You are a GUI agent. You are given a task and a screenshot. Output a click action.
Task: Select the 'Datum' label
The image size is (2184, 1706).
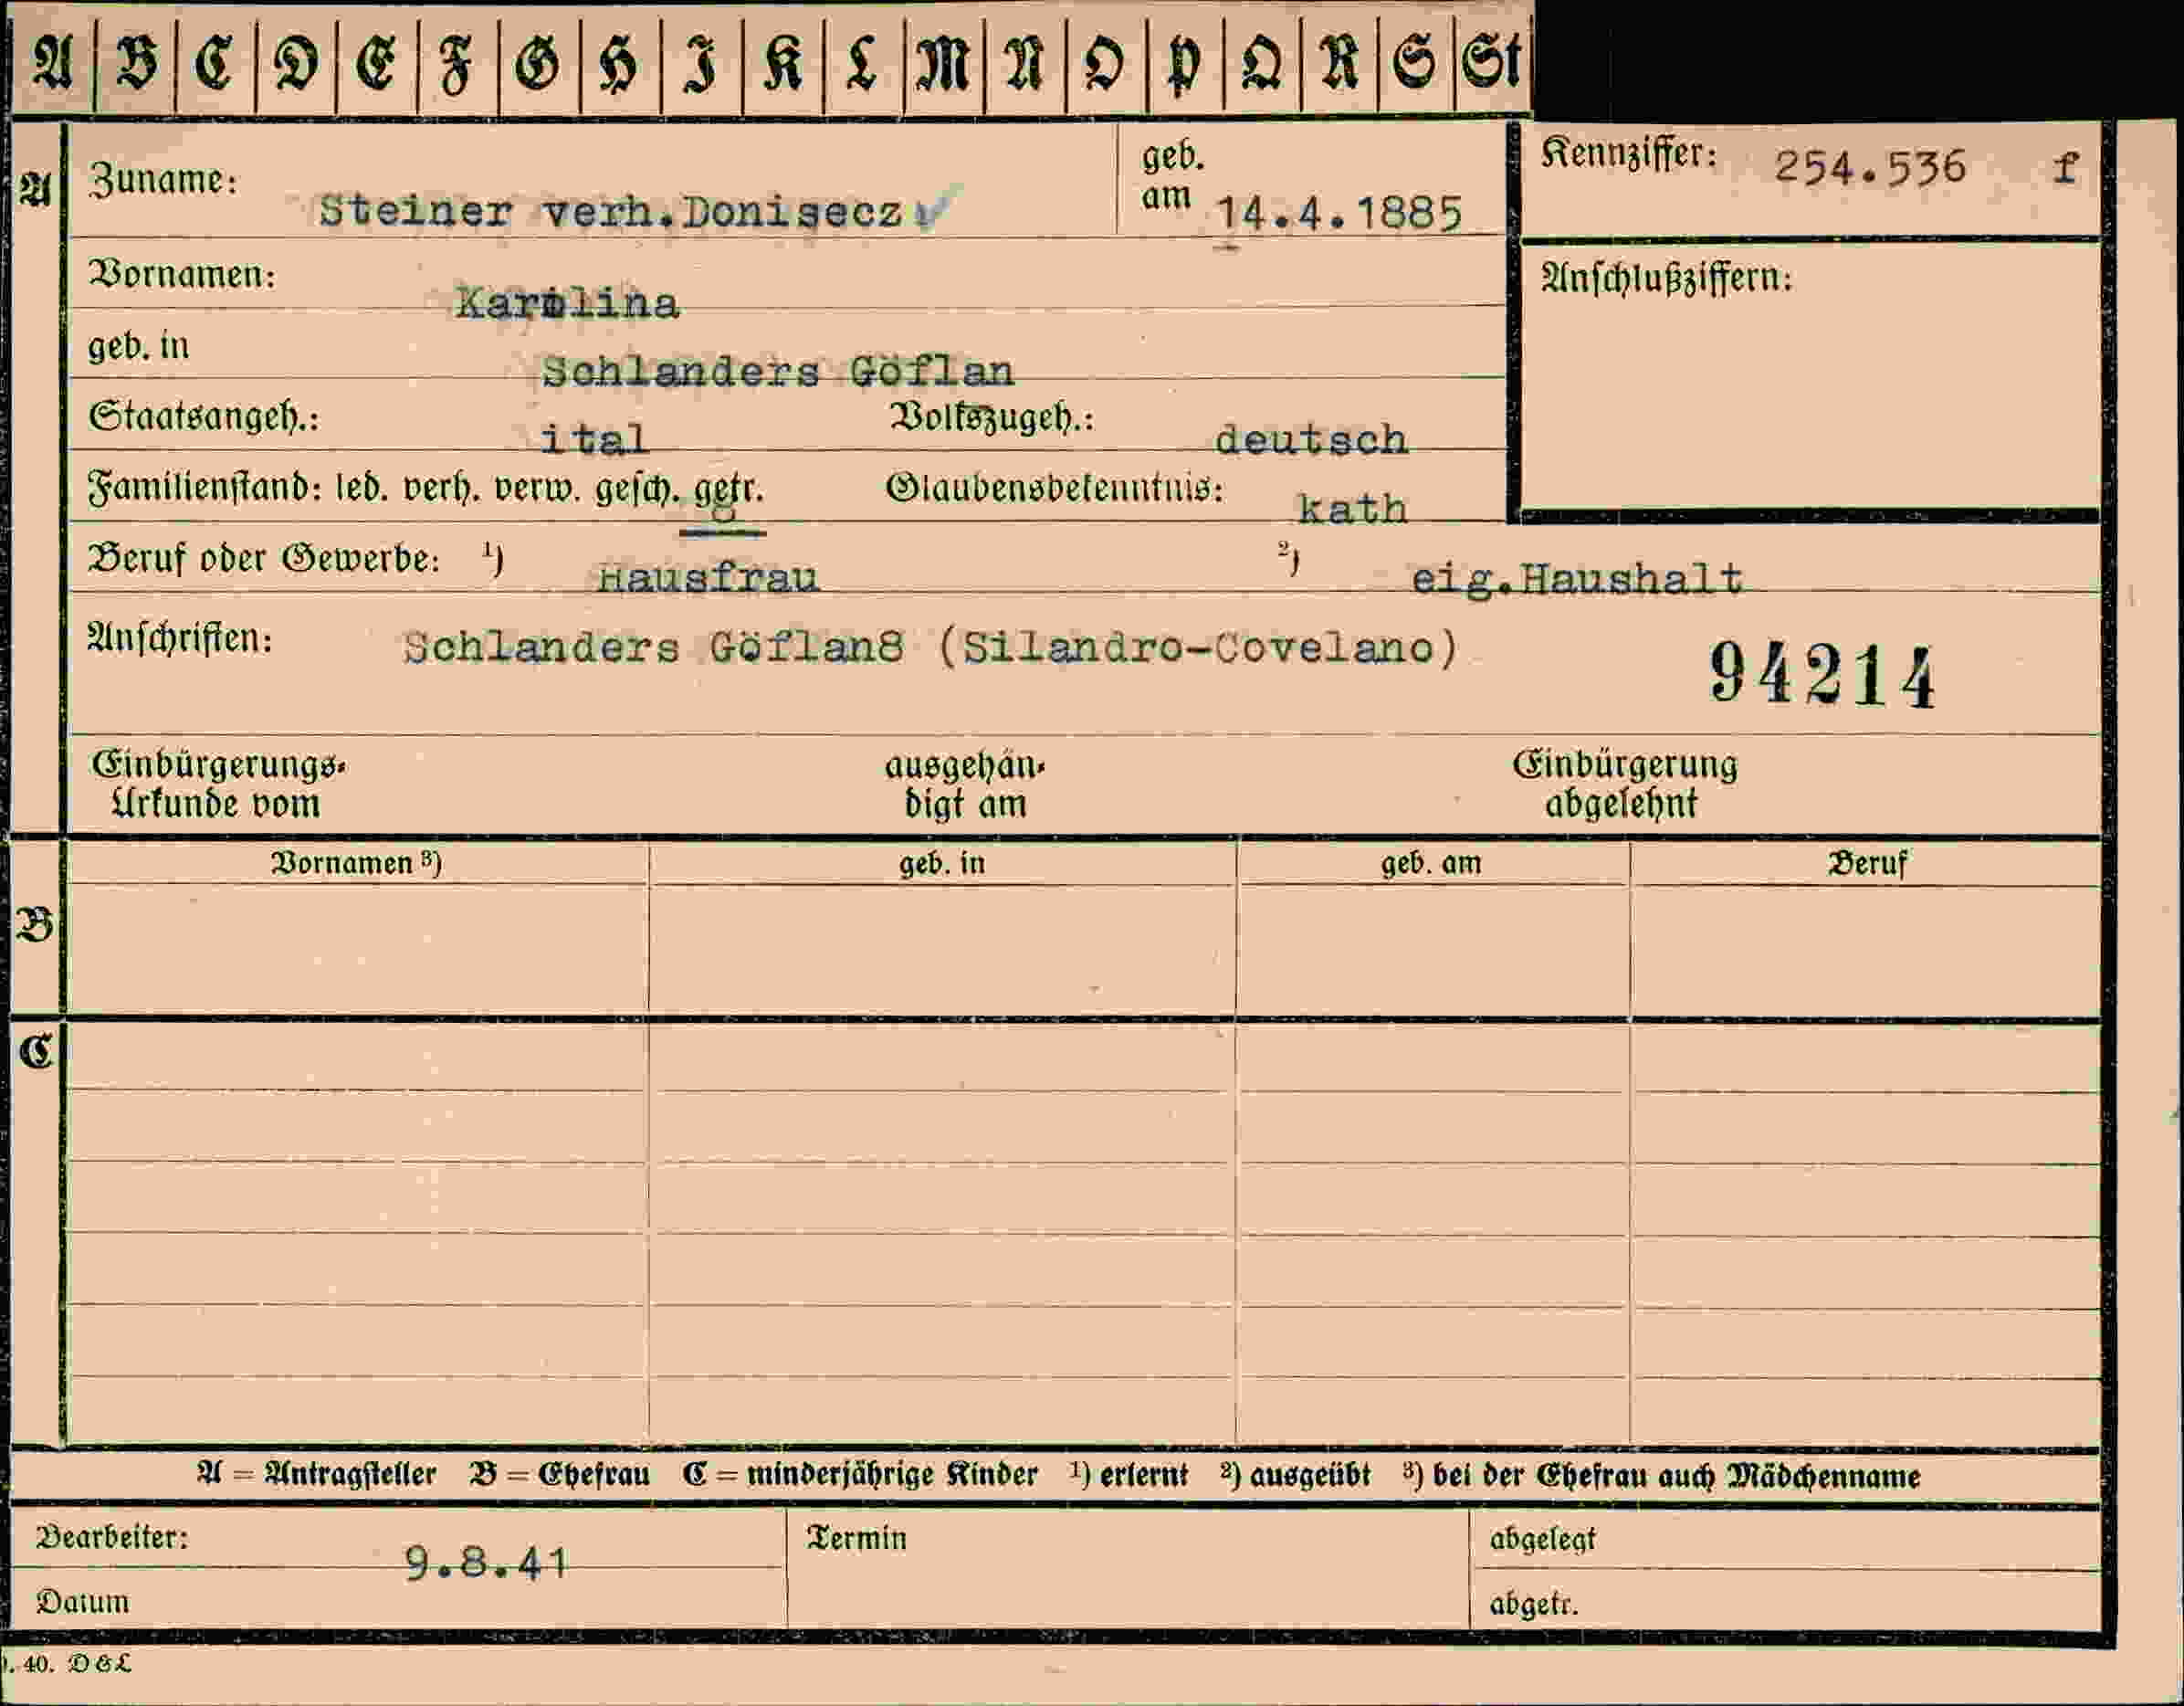(83, 1602)
